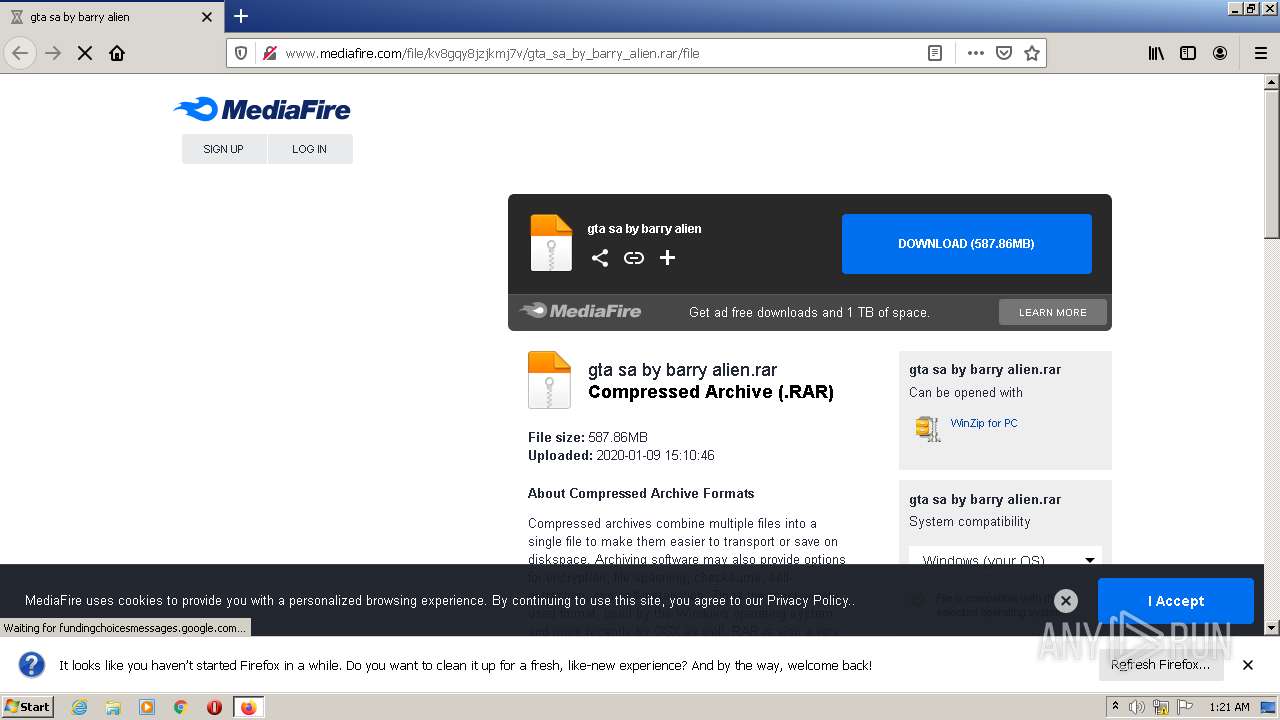The image size is (1280, 720).
Task: Click the 'gta sa by barry alien.rar' title text
Action: [683, 370]
